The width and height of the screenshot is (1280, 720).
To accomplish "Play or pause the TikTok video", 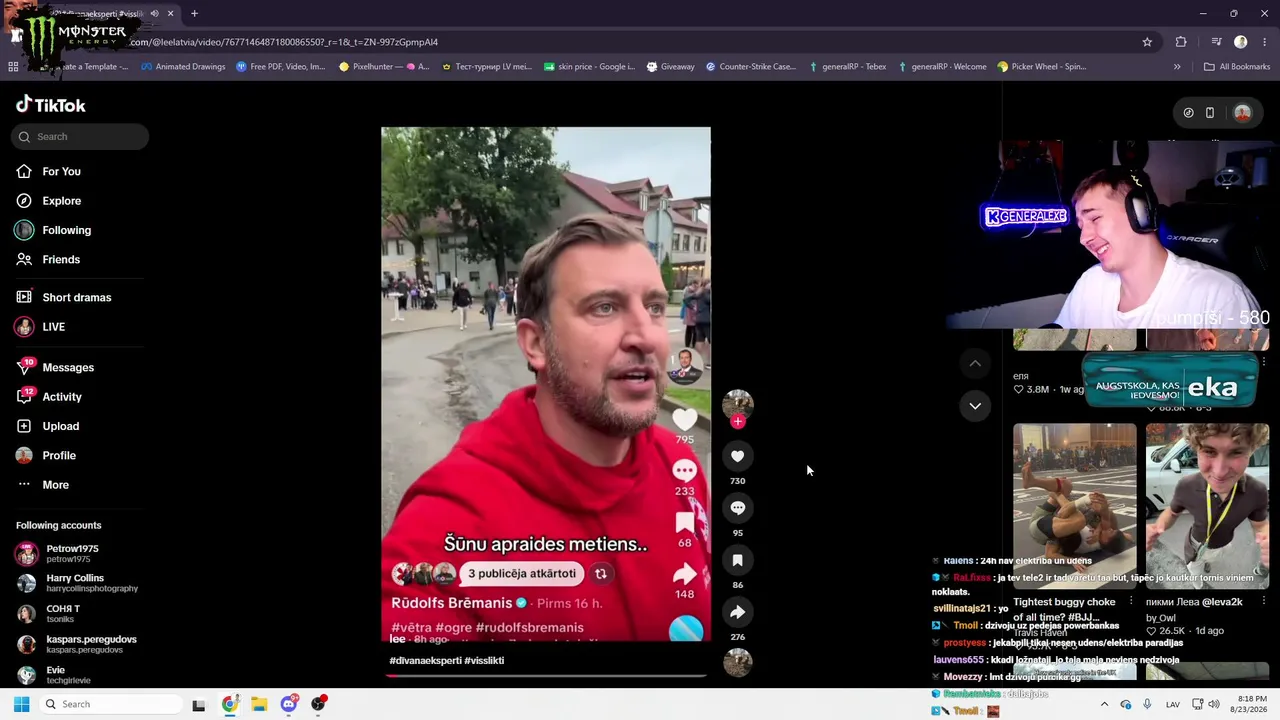I will (x=546, y=384).
